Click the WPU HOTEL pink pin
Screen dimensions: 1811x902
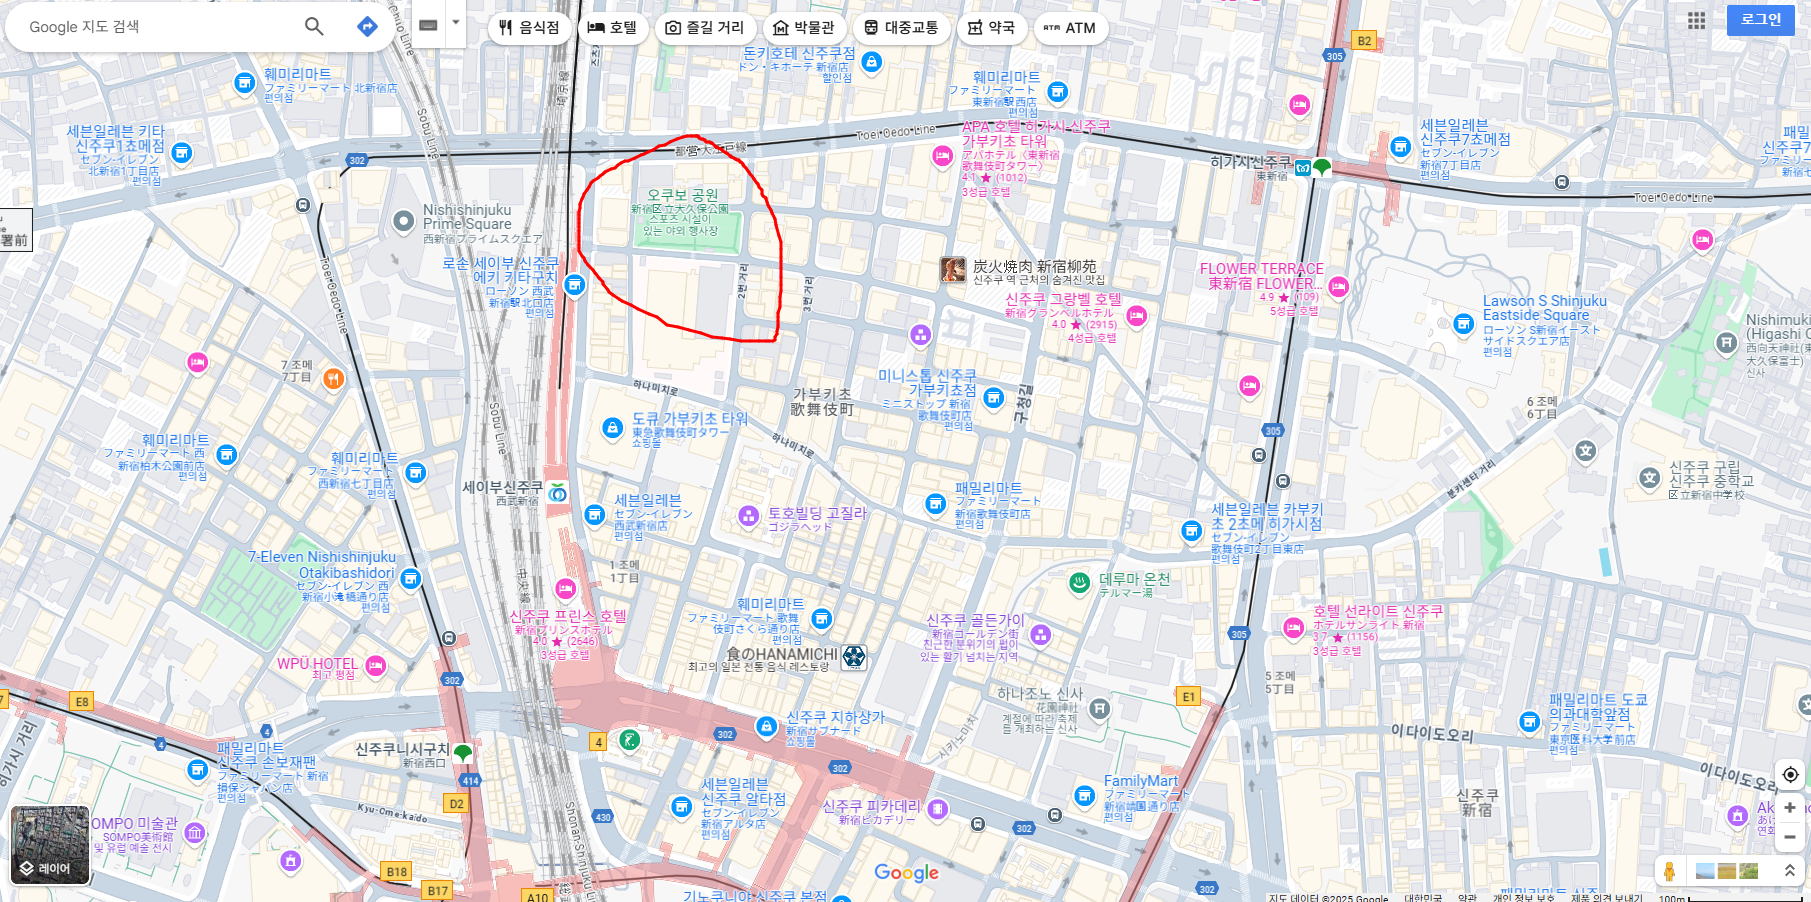tap(375, 665)
